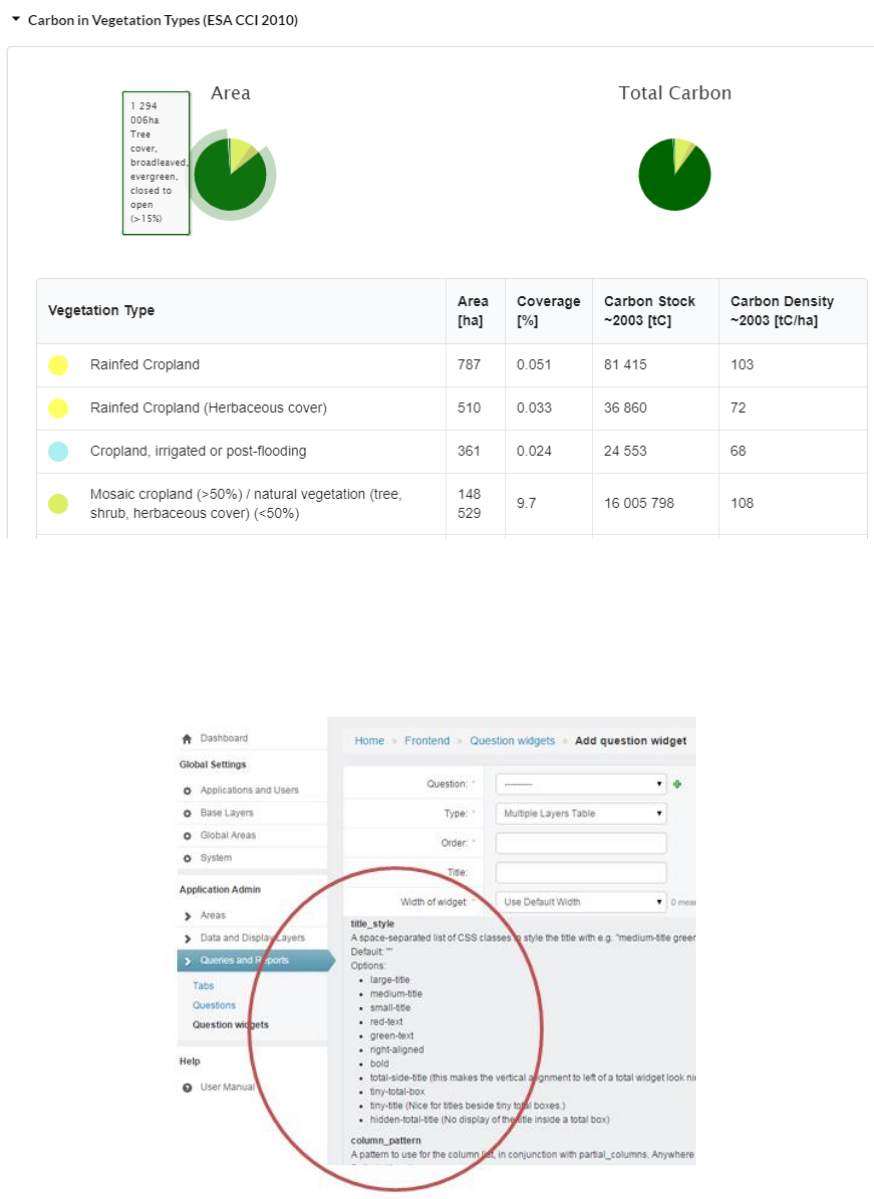Click the Area pie chart
This screenshot has height=1199, width=874.
[x=230, y=175]
